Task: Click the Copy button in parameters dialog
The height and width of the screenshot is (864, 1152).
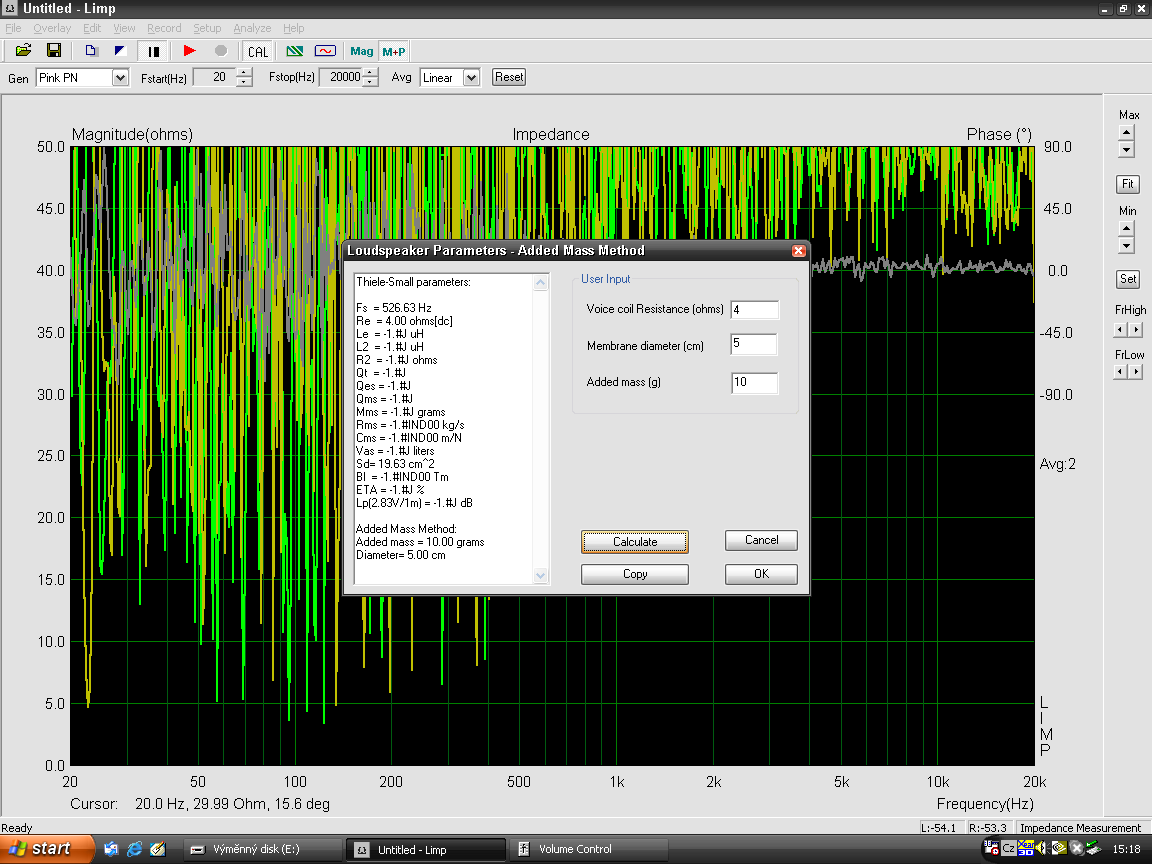Action: (x=634, y=574)
